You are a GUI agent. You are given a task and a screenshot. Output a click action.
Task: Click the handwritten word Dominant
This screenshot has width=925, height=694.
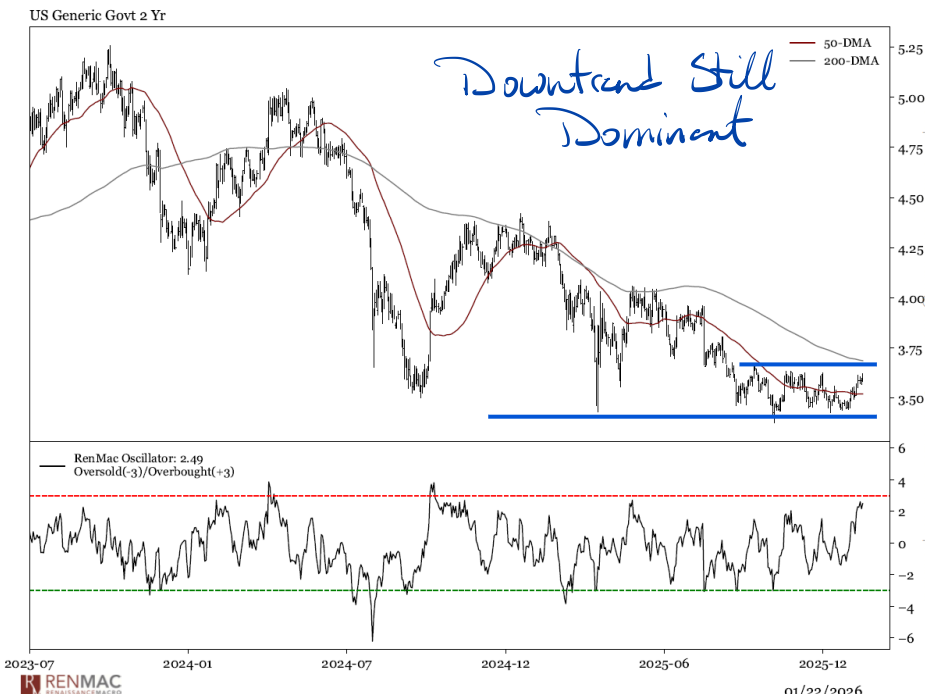click(x=655, y=131)
